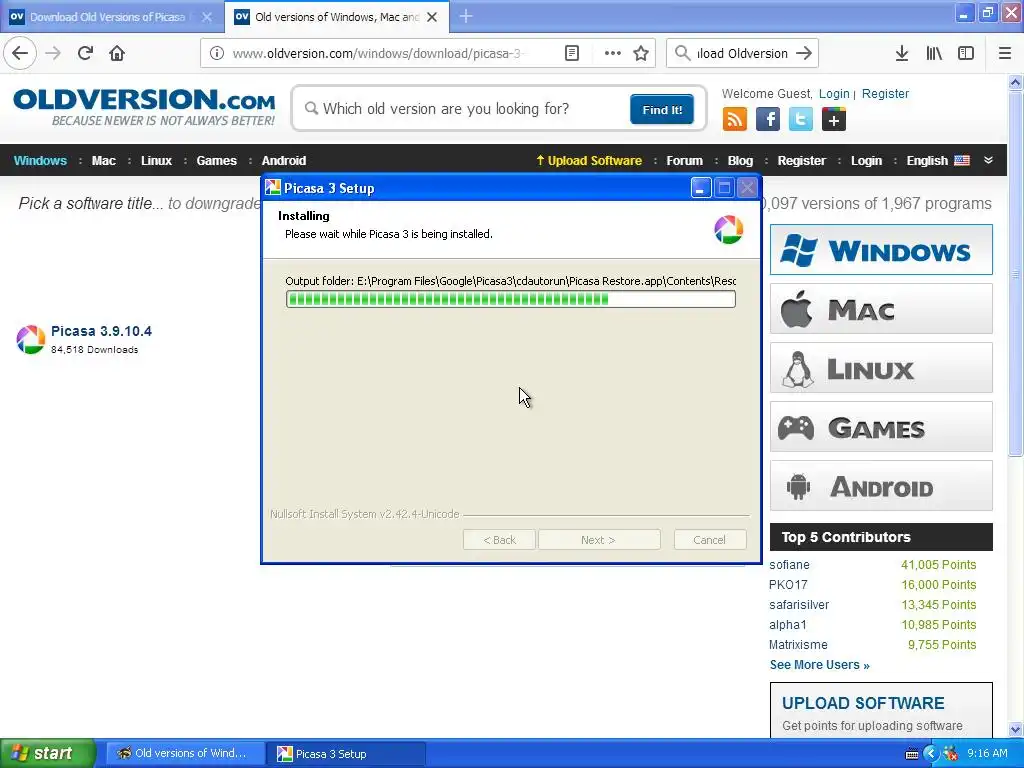
Task: Click the page vertical scrollbar thumb
Action: tap(1015, 274)
